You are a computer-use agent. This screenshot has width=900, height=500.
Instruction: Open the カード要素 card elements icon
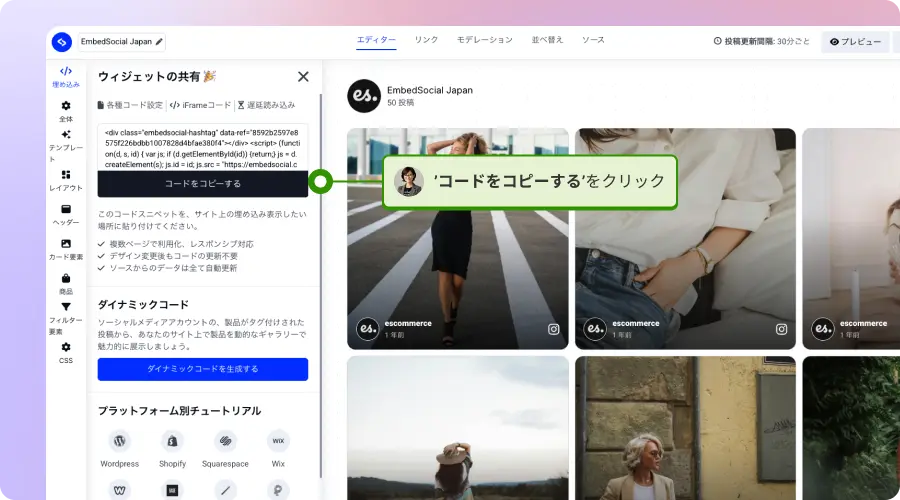[x=66, y=244]
